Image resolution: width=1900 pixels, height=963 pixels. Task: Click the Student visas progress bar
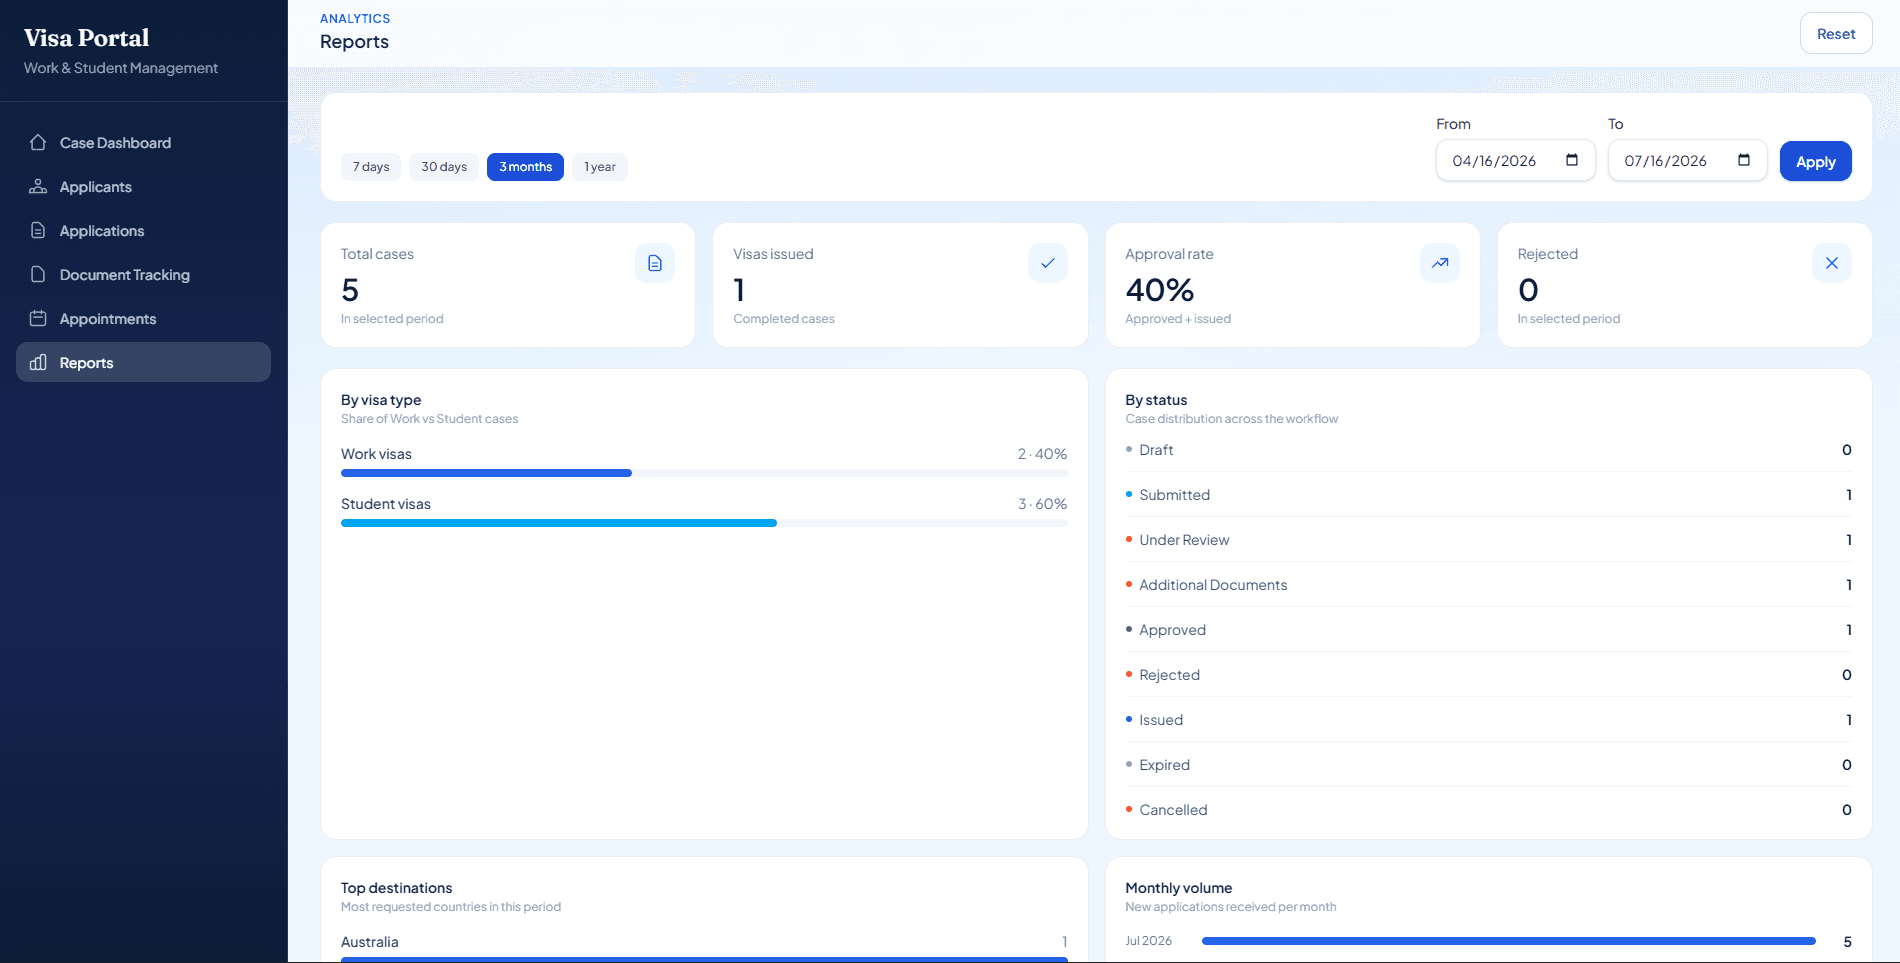click(704, 523)
